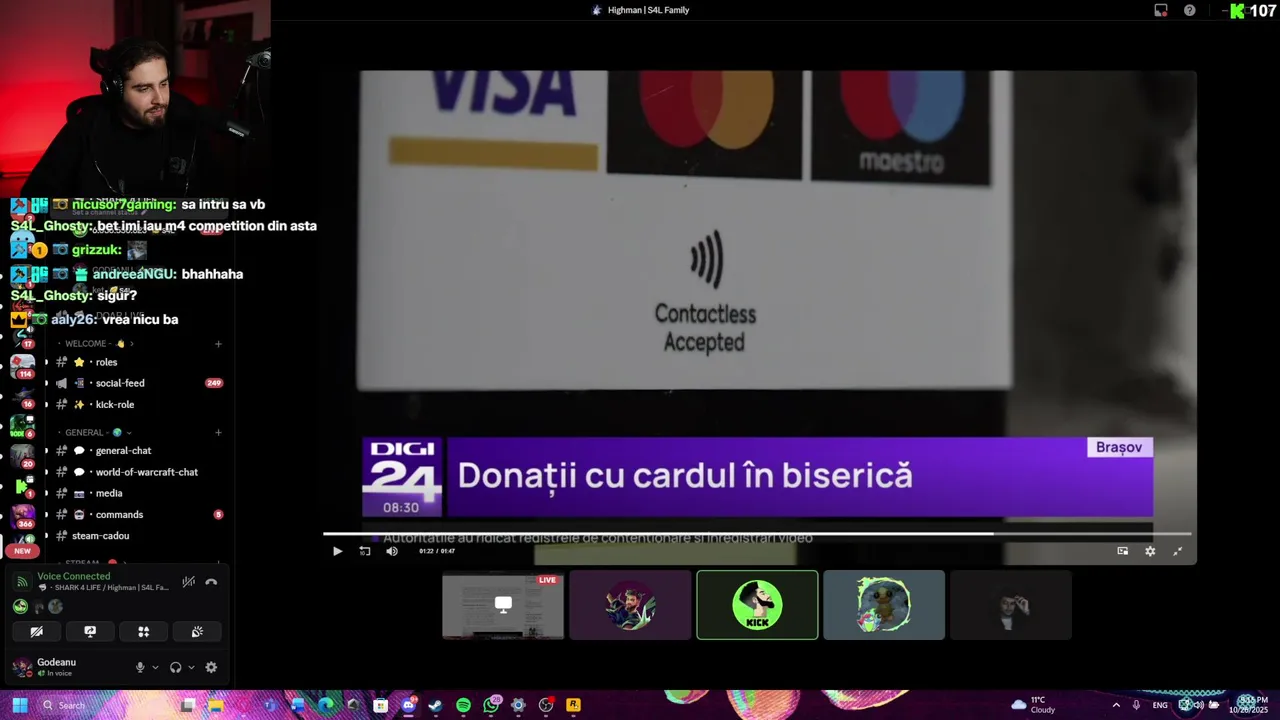Open Microsoft Store from taskbar
The width and height of the screenshot is (1280, 720).
point(380,705)
